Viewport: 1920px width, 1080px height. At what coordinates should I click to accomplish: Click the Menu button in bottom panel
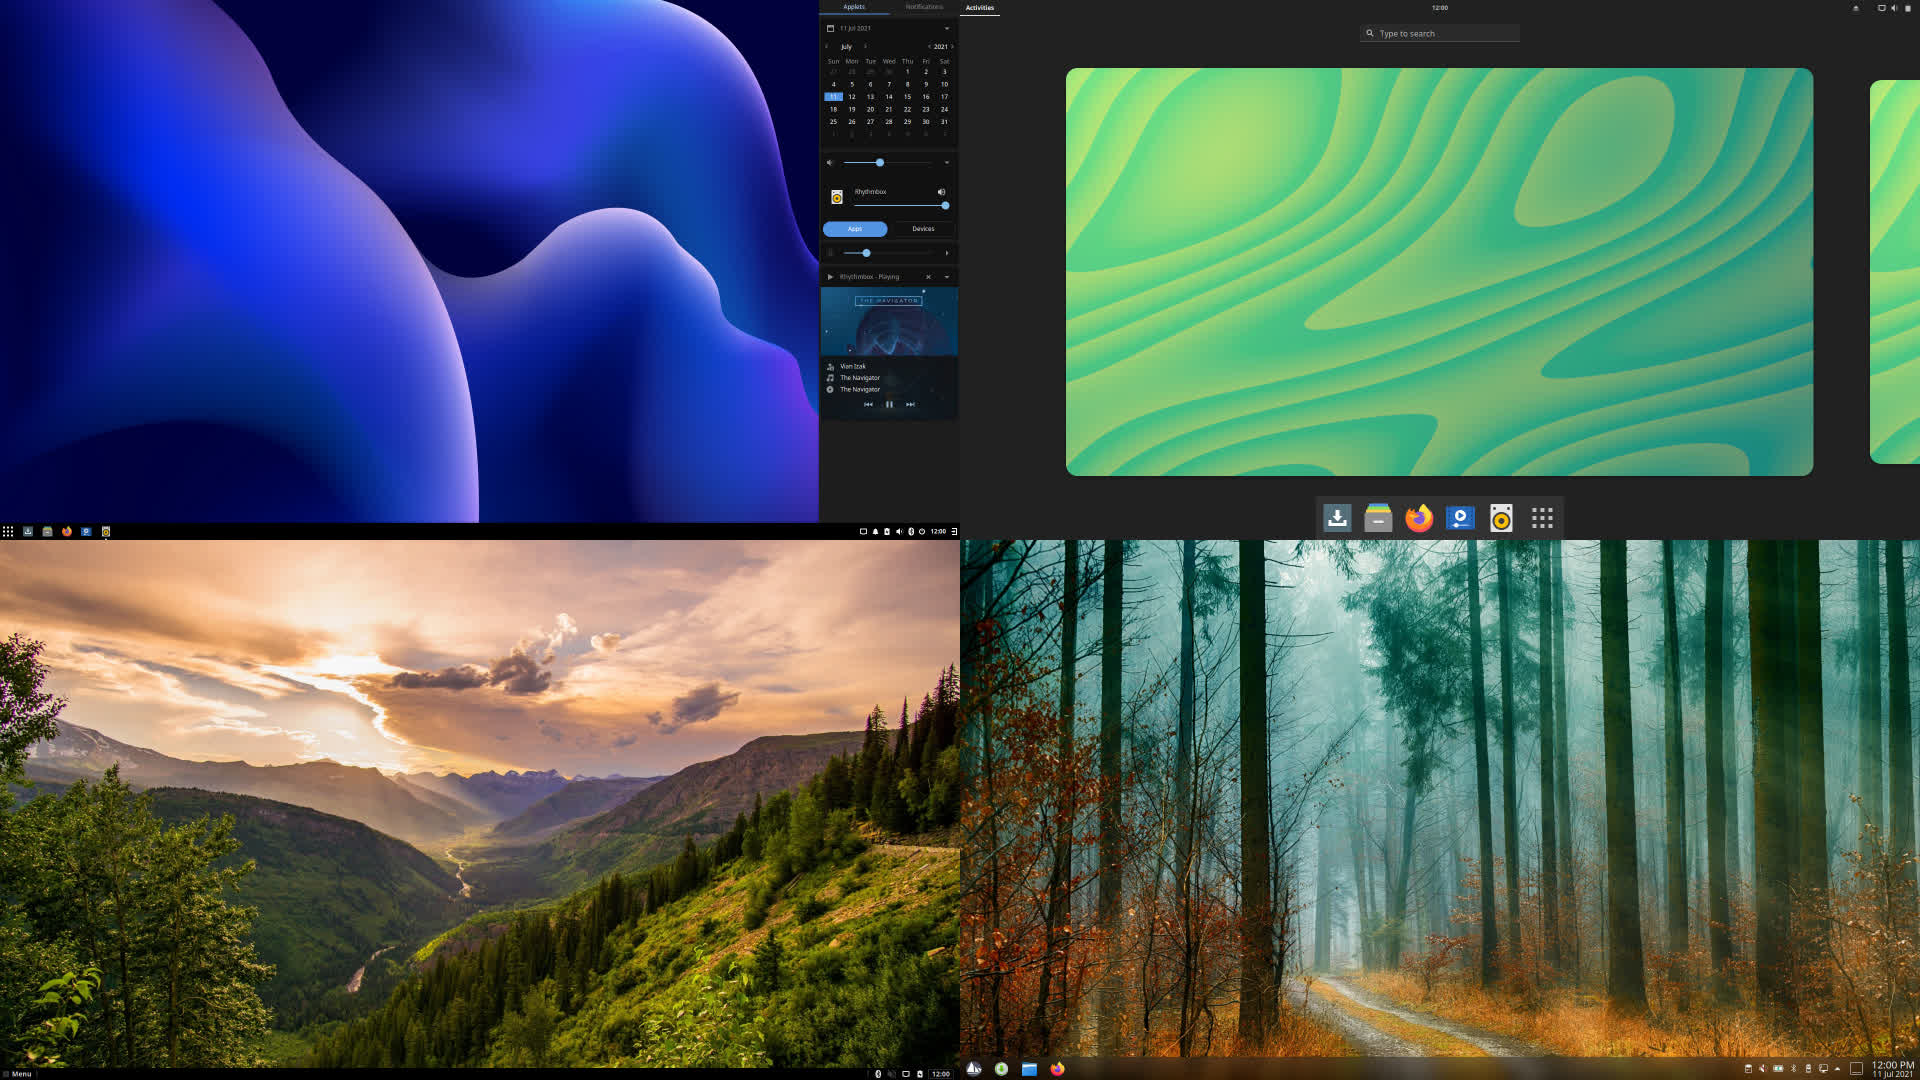pos(17,1074)
